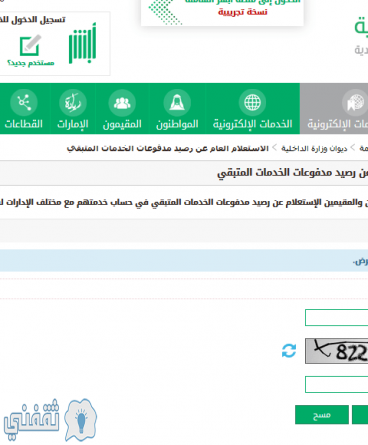Click the مسح clear button

[x=322, y=415]
